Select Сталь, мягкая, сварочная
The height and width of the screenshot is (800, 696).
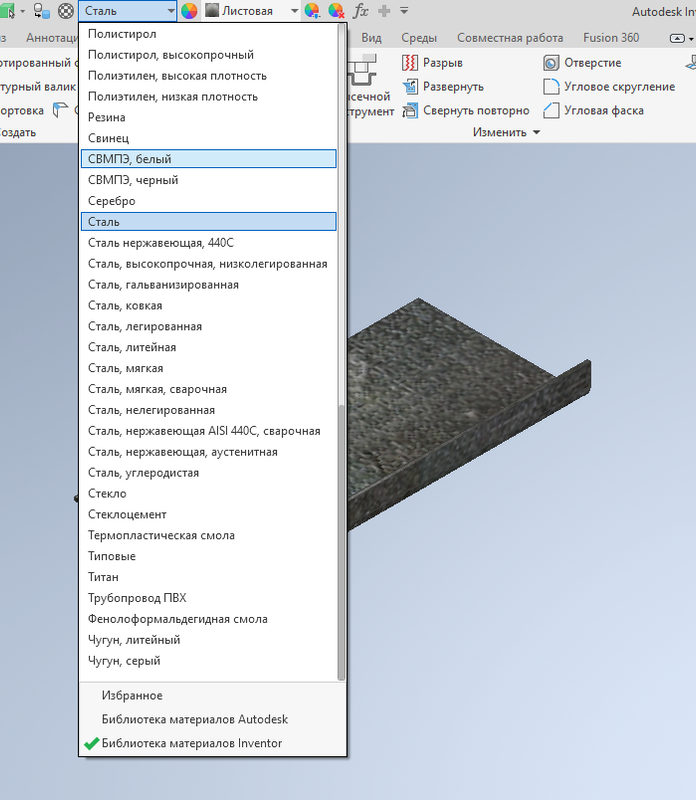(209, 389)
